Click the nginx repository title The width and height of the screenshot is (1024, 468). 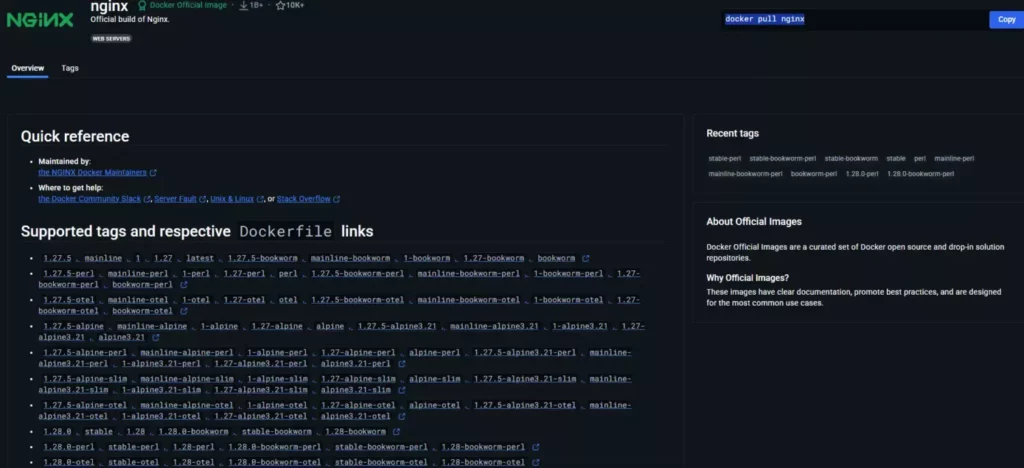[109, 6]
